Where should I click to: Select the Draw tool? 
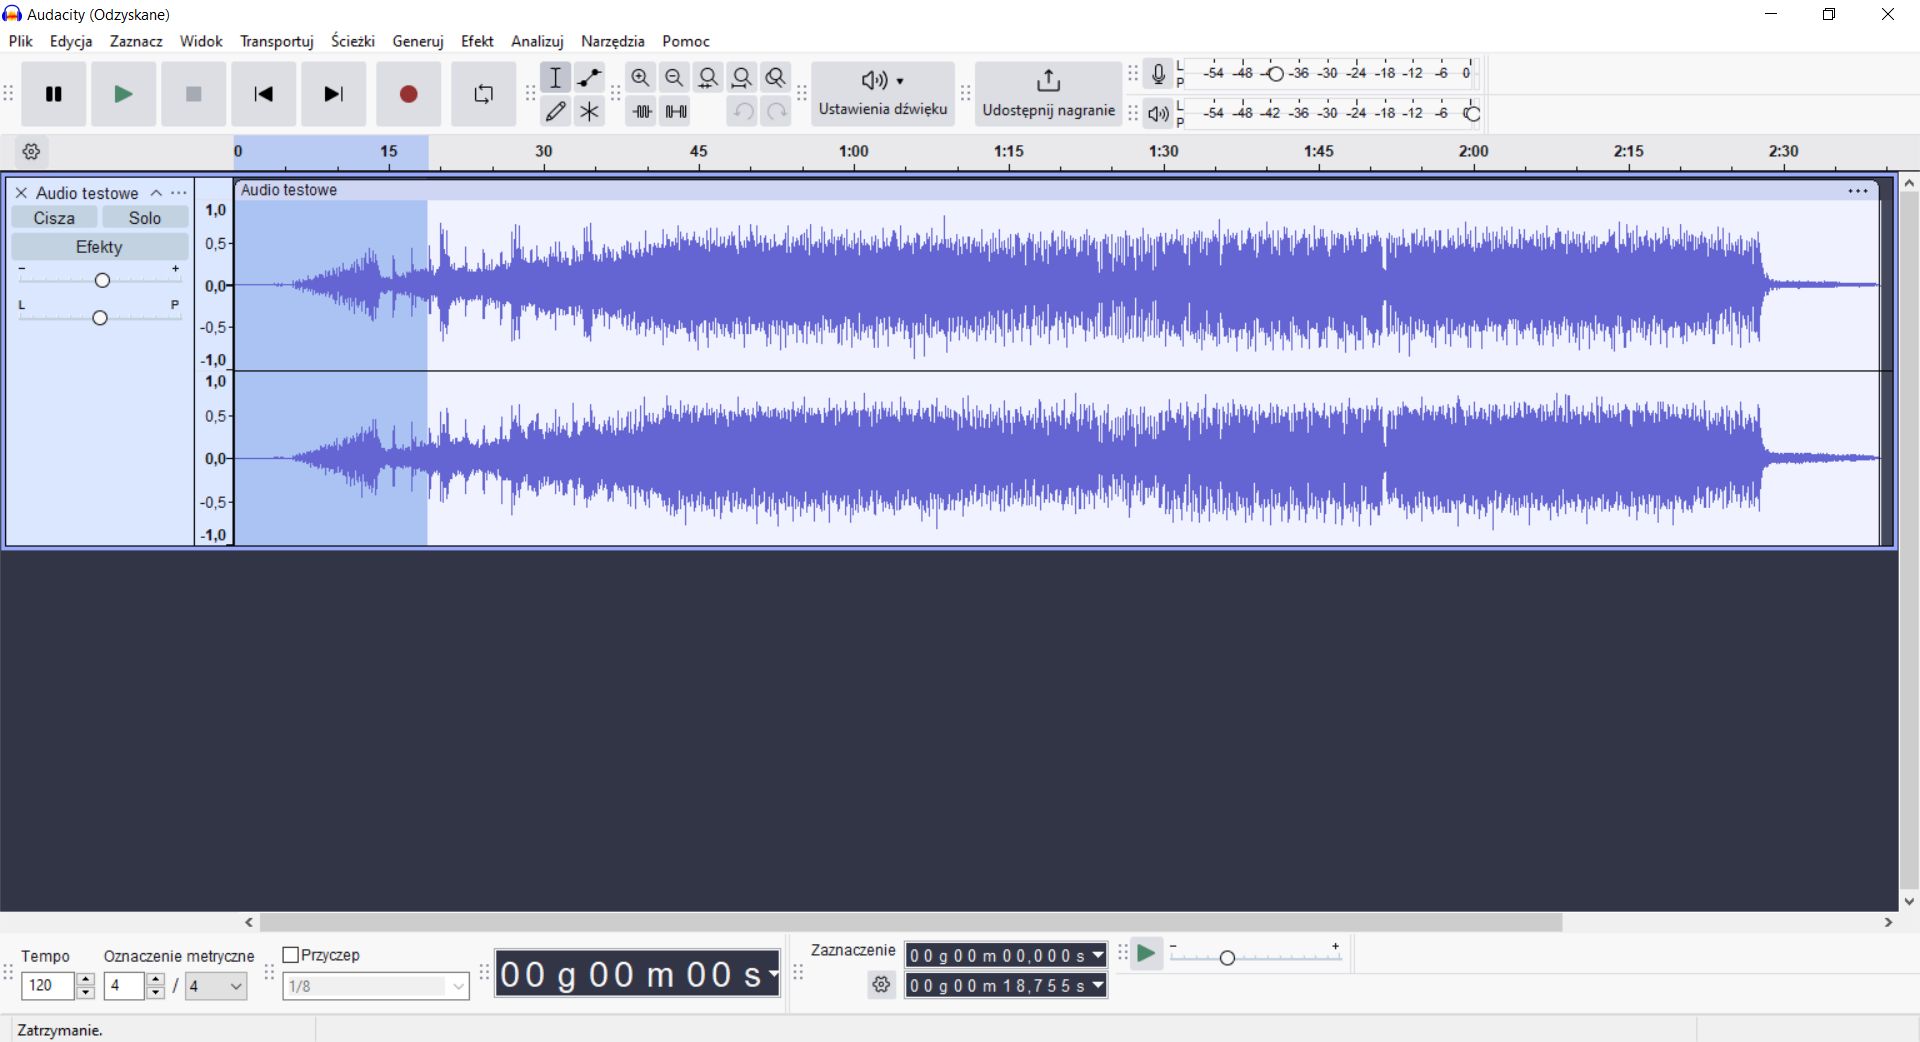(555, 111)
